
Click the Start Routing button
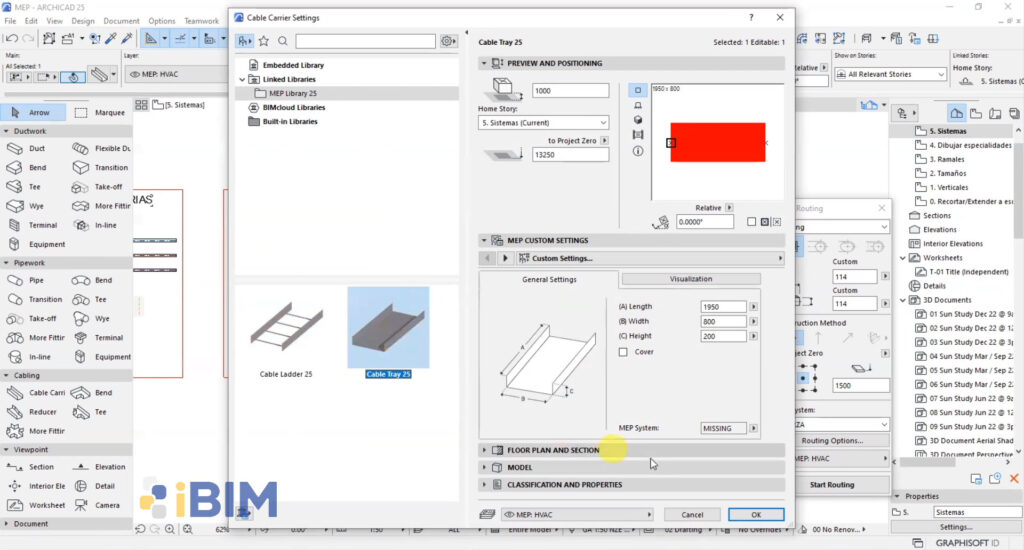tap(832, 485)
